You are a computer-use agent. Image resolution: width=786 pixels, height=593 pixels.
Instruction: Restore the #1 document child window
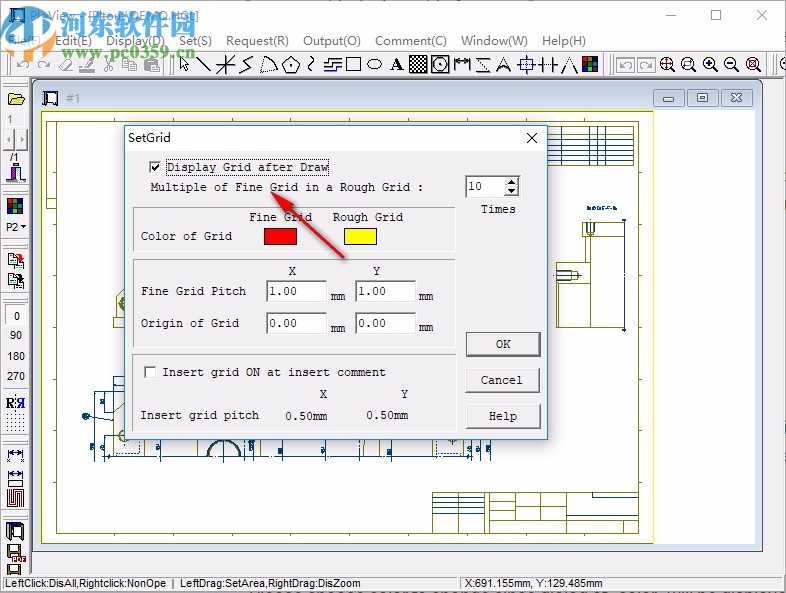point(702,98)
